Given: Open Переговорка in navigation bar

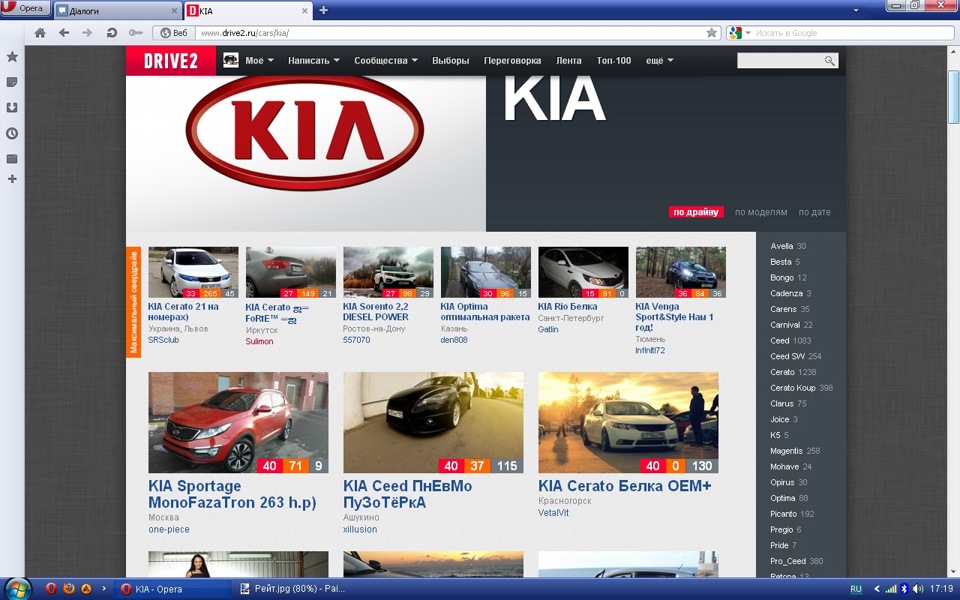Looking at the screenshot, I should coord(512,61).
